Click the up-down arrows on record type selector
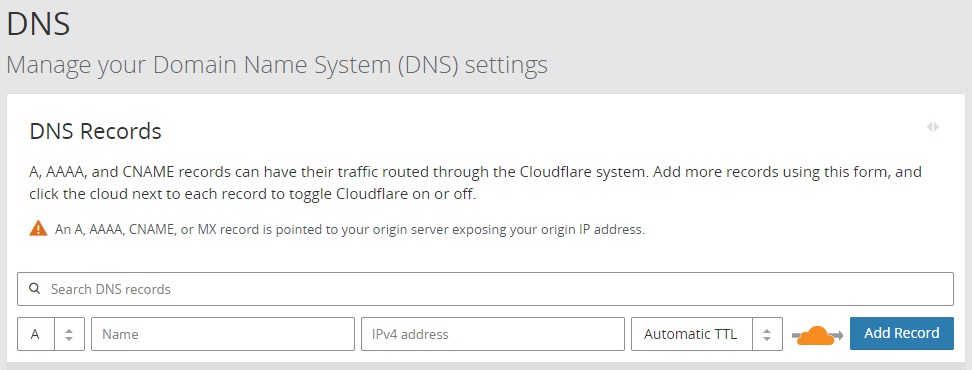972x370 pixels. click(69, 335)
